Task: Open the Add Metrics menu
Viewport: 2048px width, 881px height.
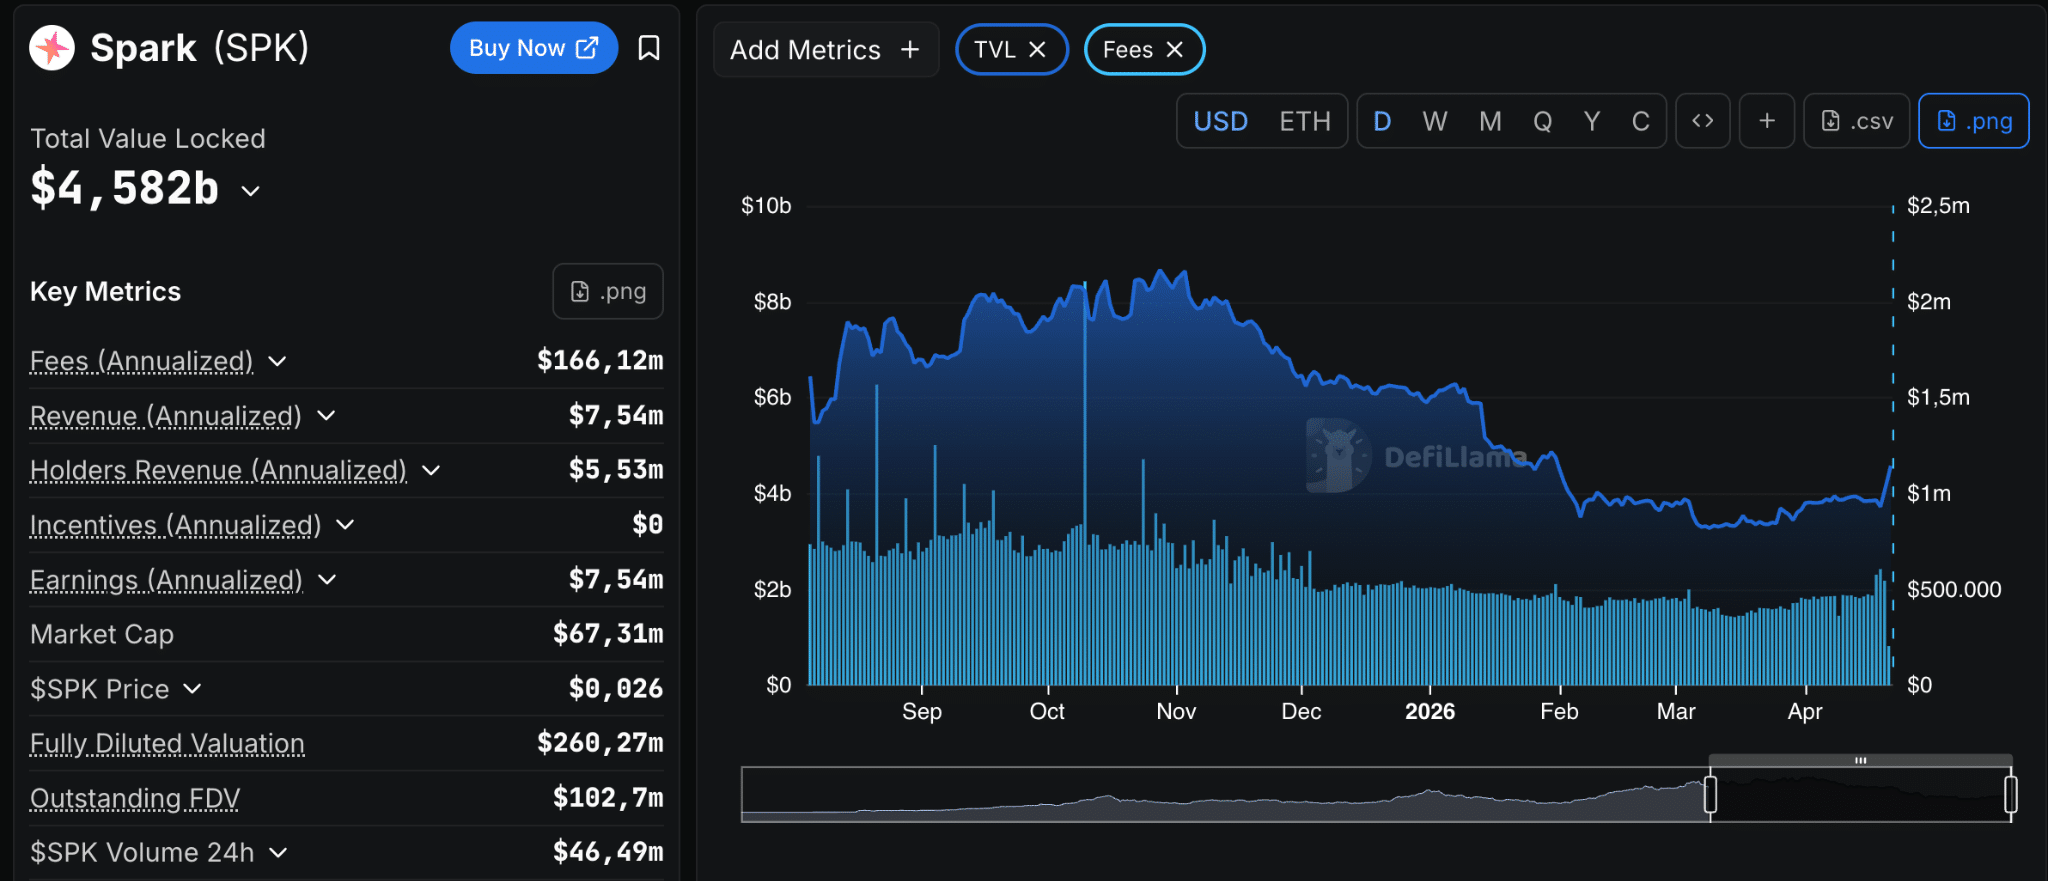Action: [x=825, y=50]
